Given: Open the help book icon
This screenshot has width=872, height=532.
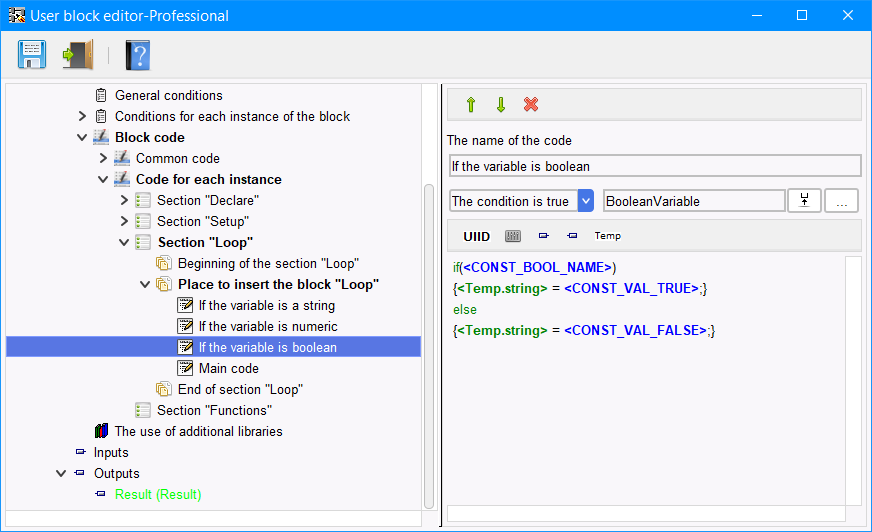Looking at the screenshot, I should pos(137,54).
